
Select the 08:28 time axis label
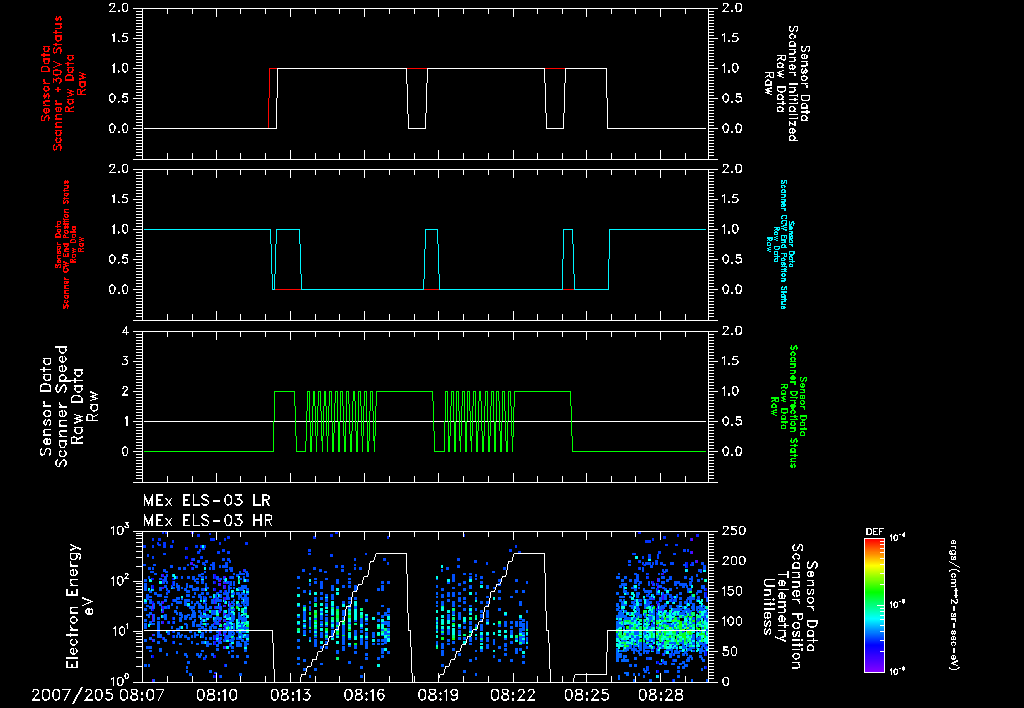pyautogui.click(x=660, y=695)
